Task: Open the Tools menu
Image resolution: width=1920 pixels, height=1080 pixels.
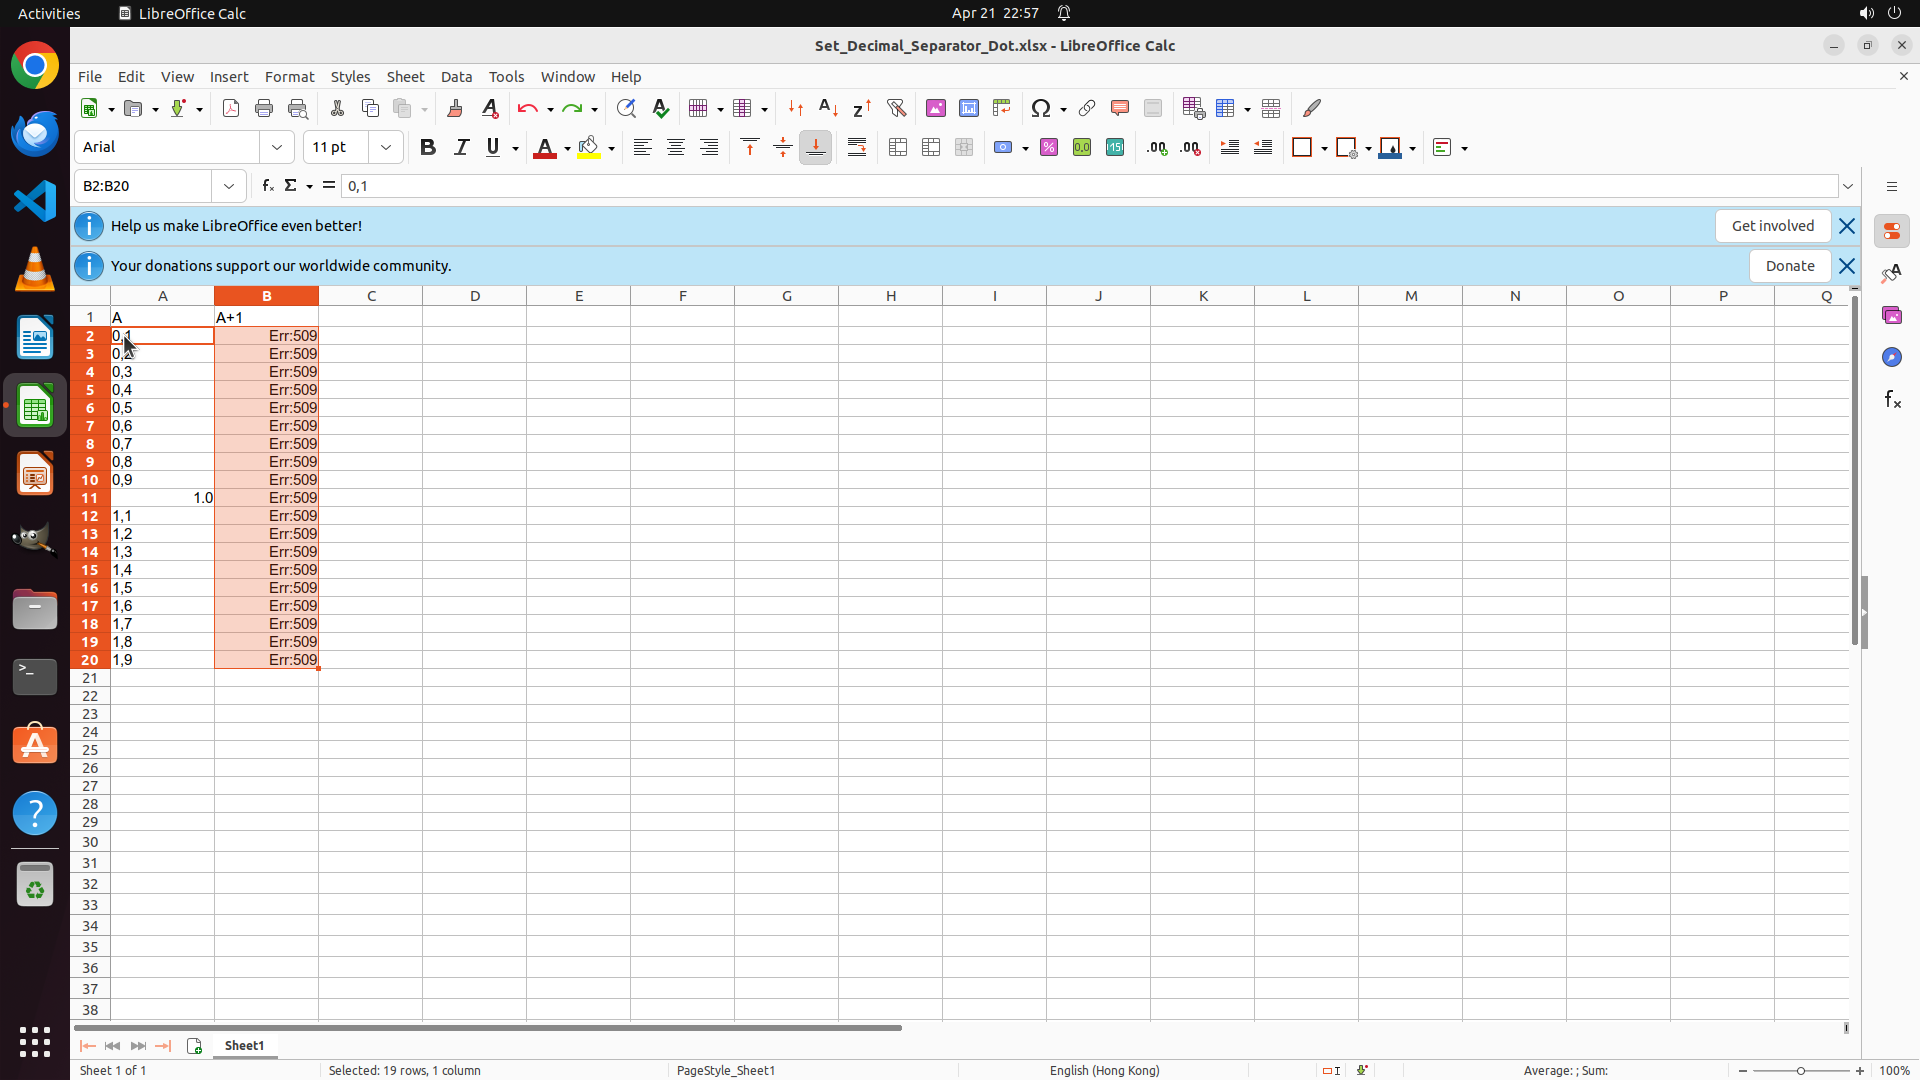Action: tap(506, 77)
